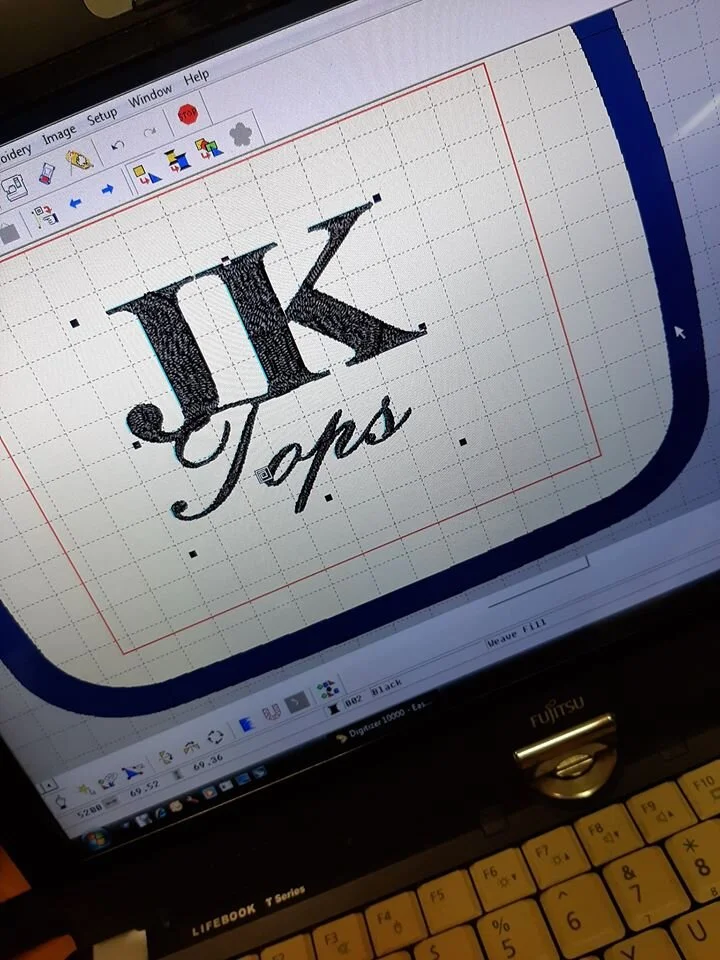
Task: Launch Internet Explorer from the taskbar
Action: click(x=161, y=813)
